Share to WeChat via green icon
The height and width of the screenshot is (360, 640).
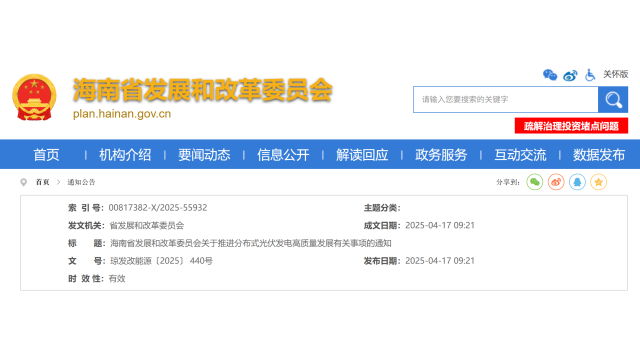(535, 182)
